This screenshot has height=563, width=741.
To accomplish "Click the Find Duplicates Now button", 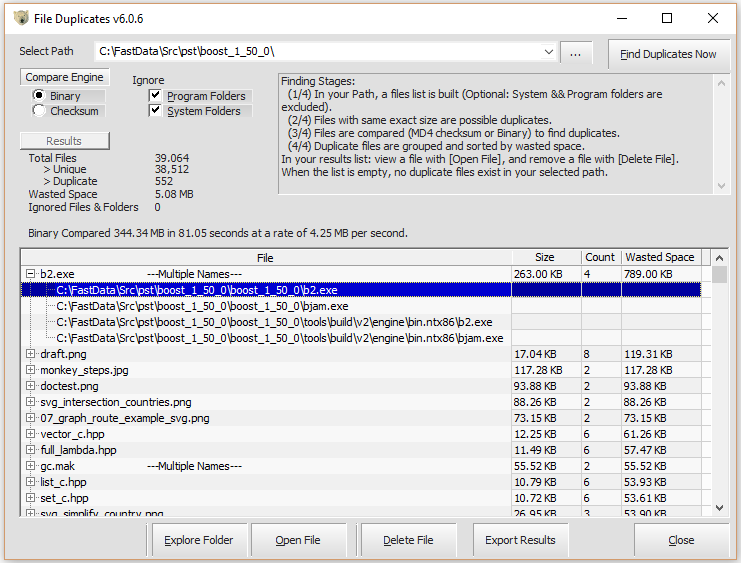I will [x=668, y=55].
